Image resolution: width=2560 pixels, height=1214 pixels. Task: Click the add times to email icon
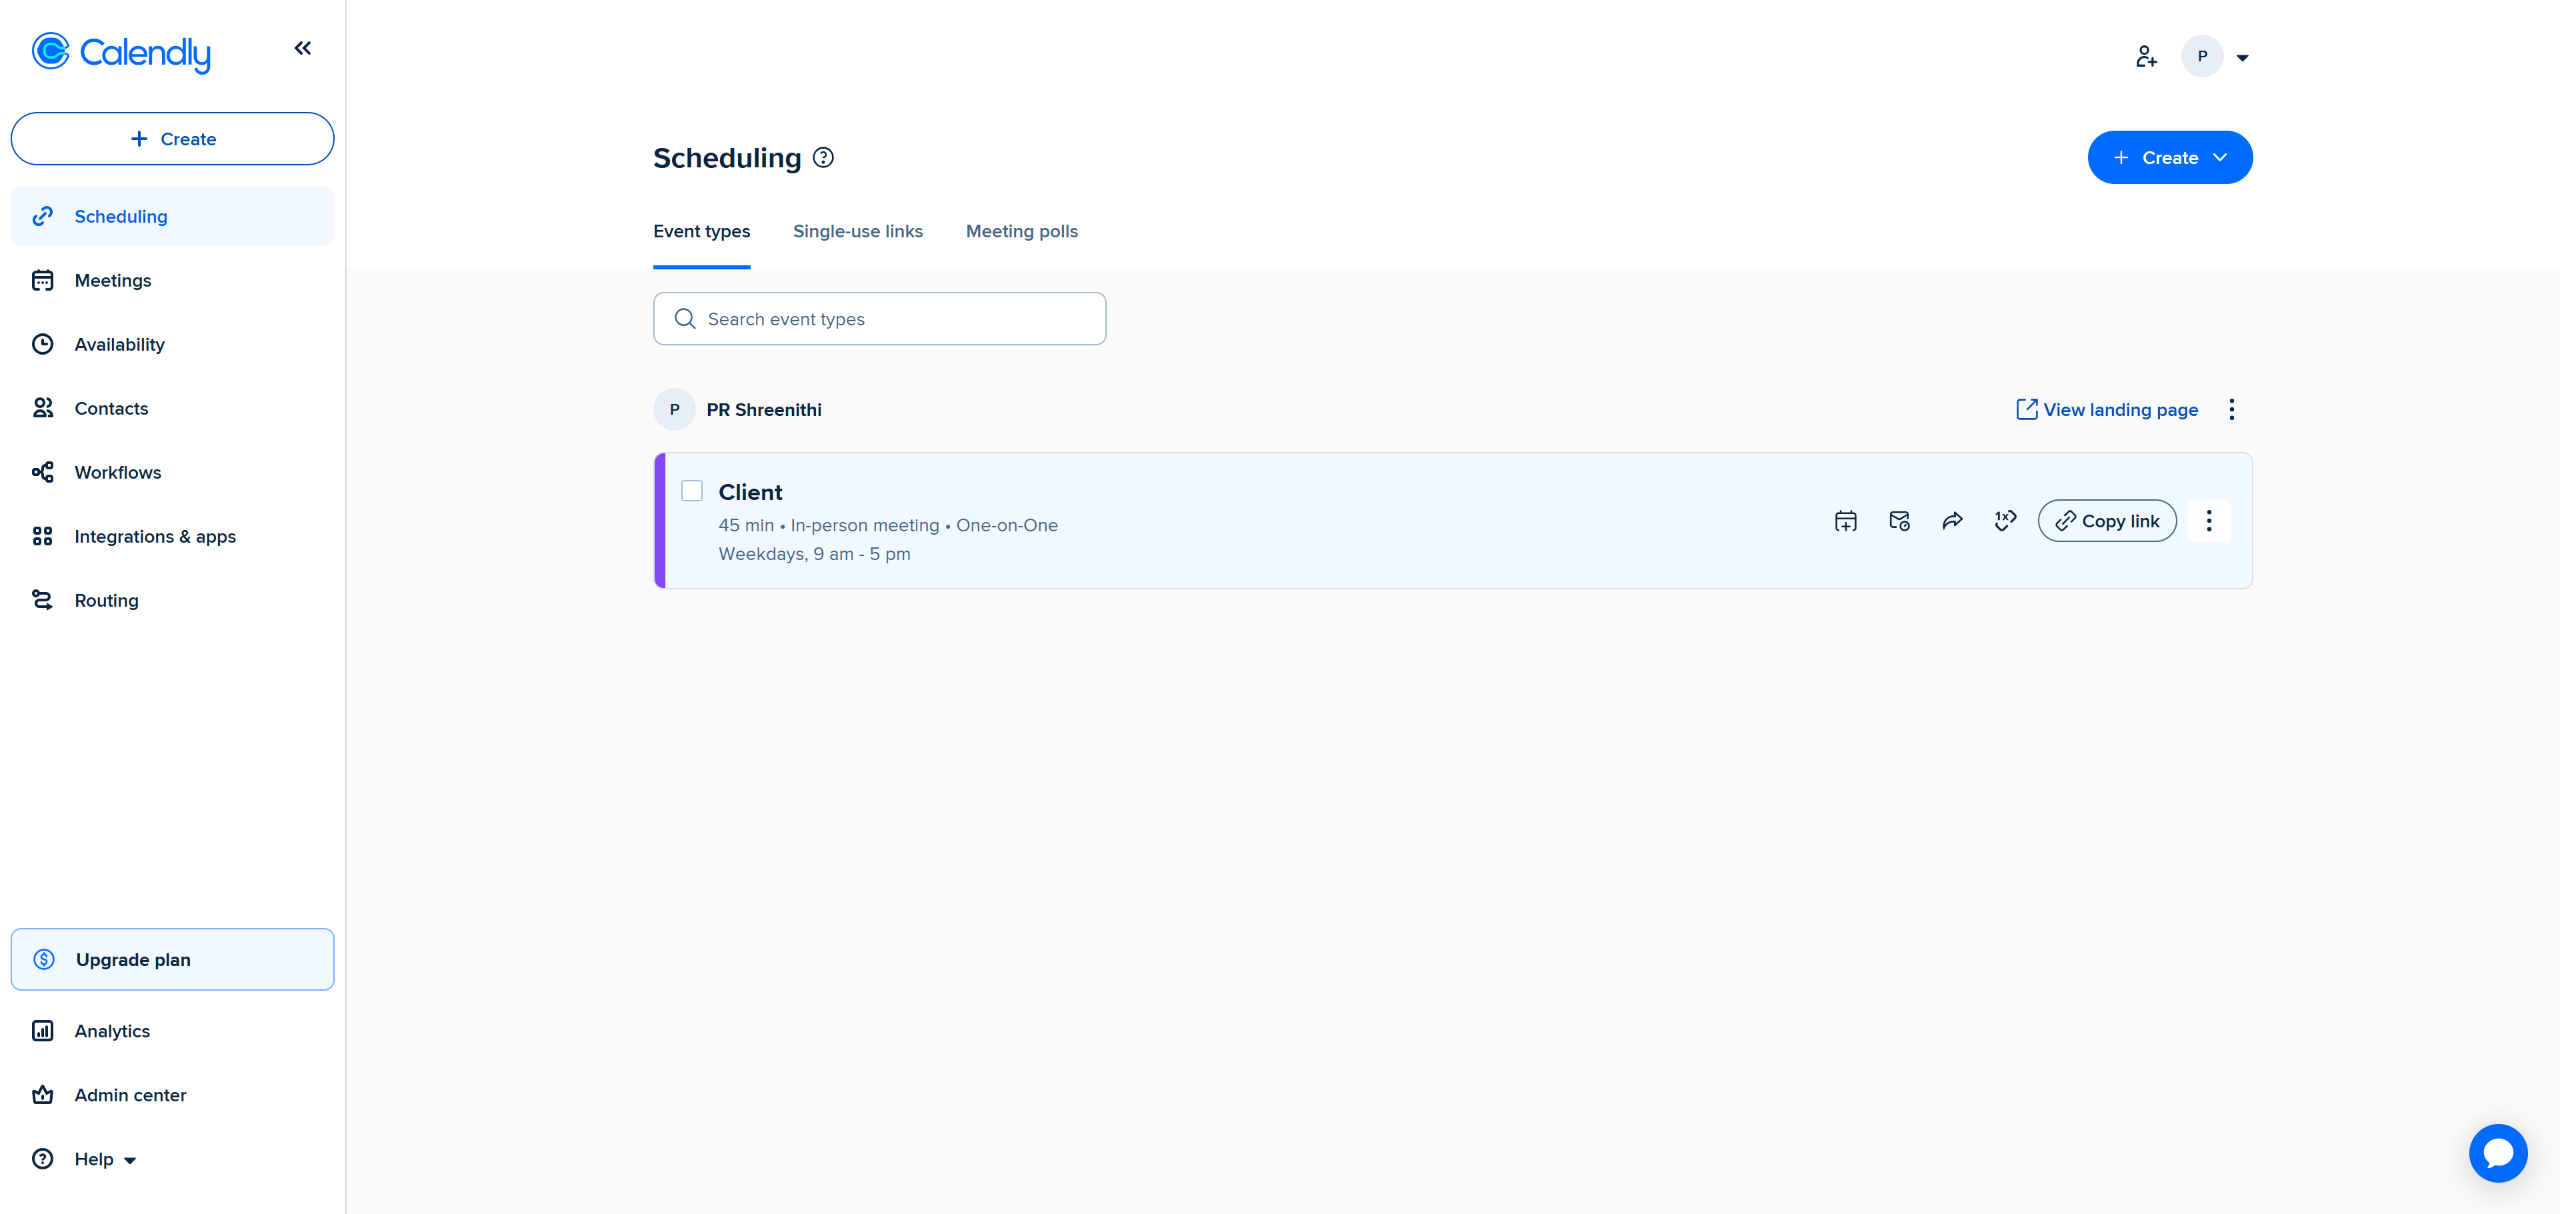[1899, 521]
